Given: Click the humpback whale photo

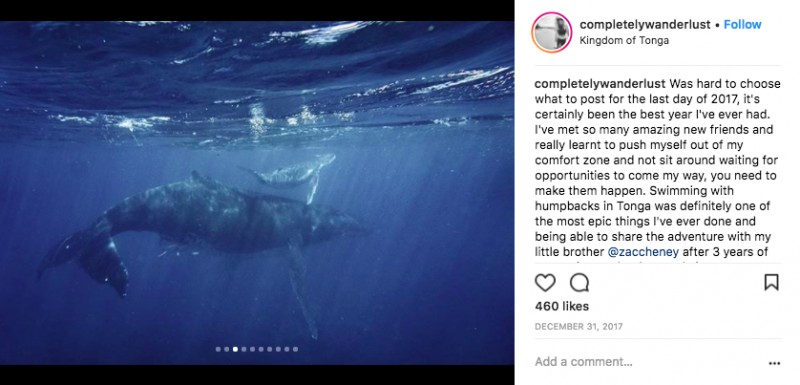Looking at the screenshot, I should pyautogui.click(x=257, y=193).
